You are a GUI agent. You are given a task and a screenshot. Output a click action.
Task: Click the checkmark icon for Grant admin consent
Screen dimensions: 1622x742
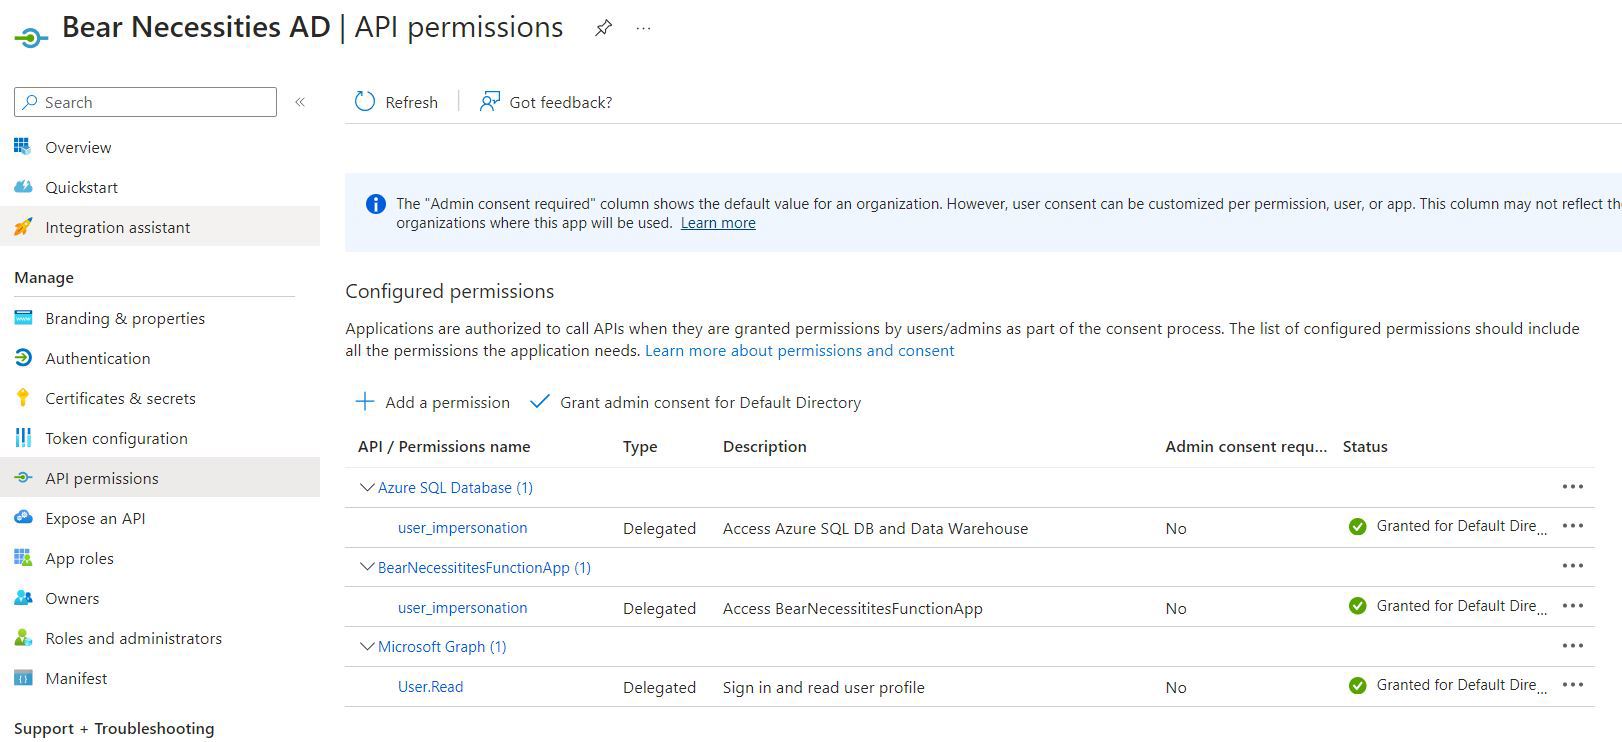tap(540, 402)
